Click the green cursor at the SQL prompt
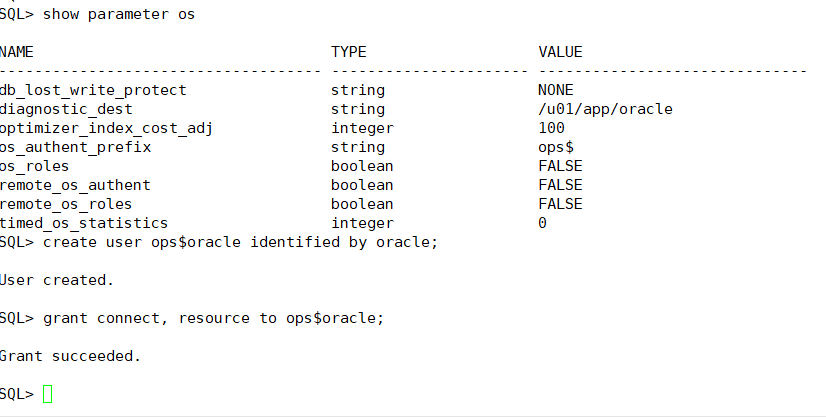 [x=48, y=394]
